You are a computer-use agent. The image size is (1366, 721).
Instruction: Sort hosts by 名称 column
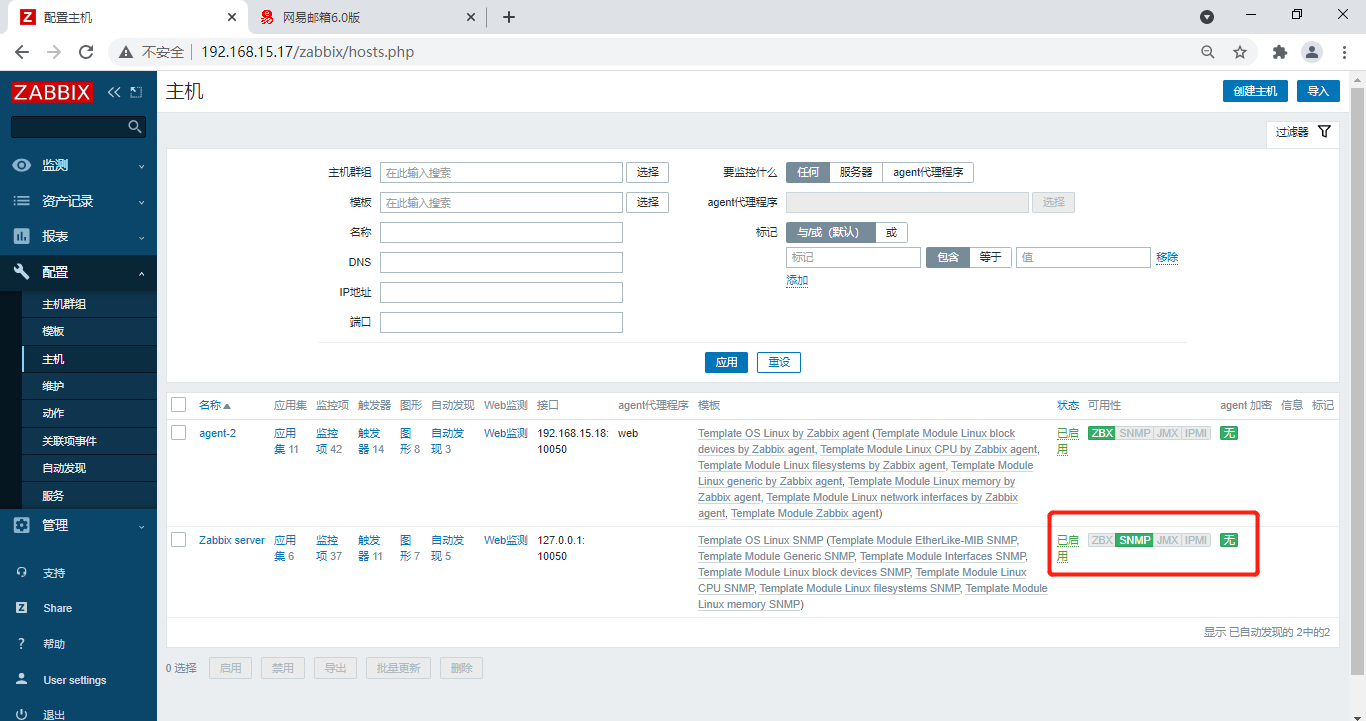214,405
